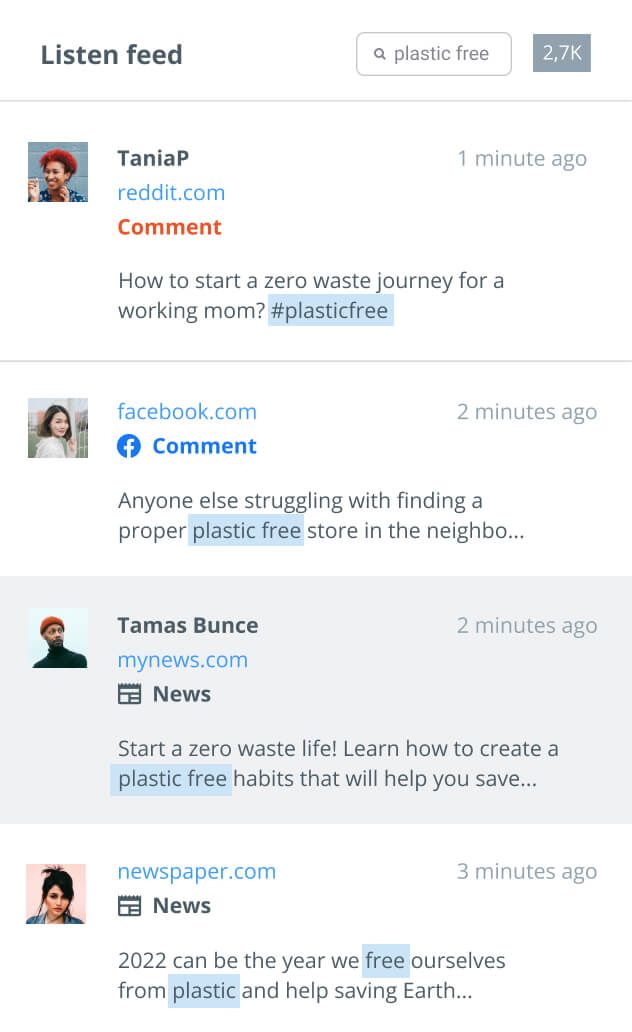Open the reddit.com source link

(x=171, y=193)
